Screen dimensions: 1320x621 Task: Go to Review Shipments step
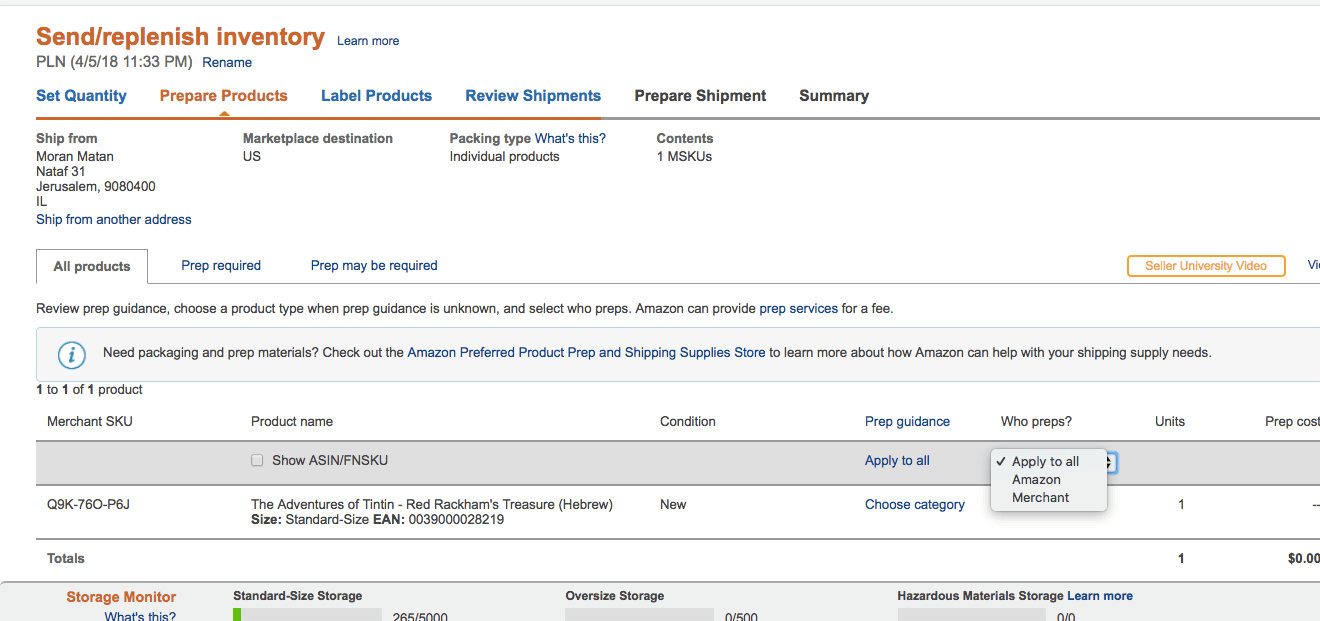click(x=533, y=96)
